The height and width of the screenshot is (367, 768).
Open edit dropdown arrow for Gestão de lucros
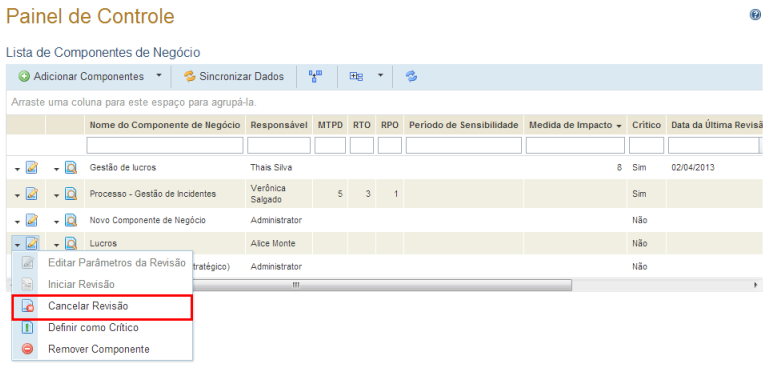(x=17, y=169)
